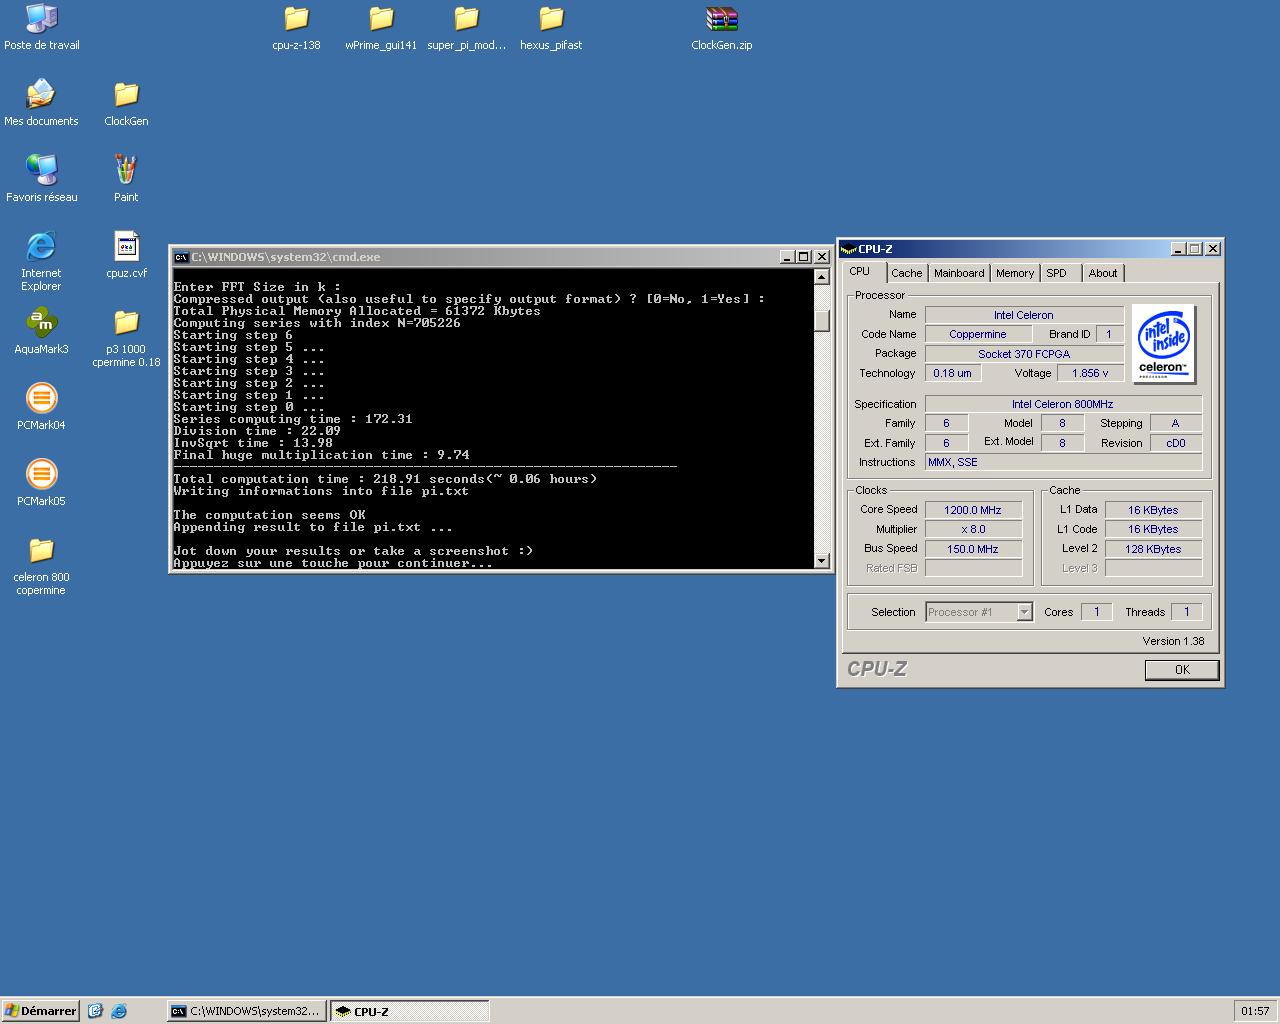The height and width of the screenshot is (1024, 1280).
Task: Switch to the Cache tab
Action: click(x=907, y=273)
